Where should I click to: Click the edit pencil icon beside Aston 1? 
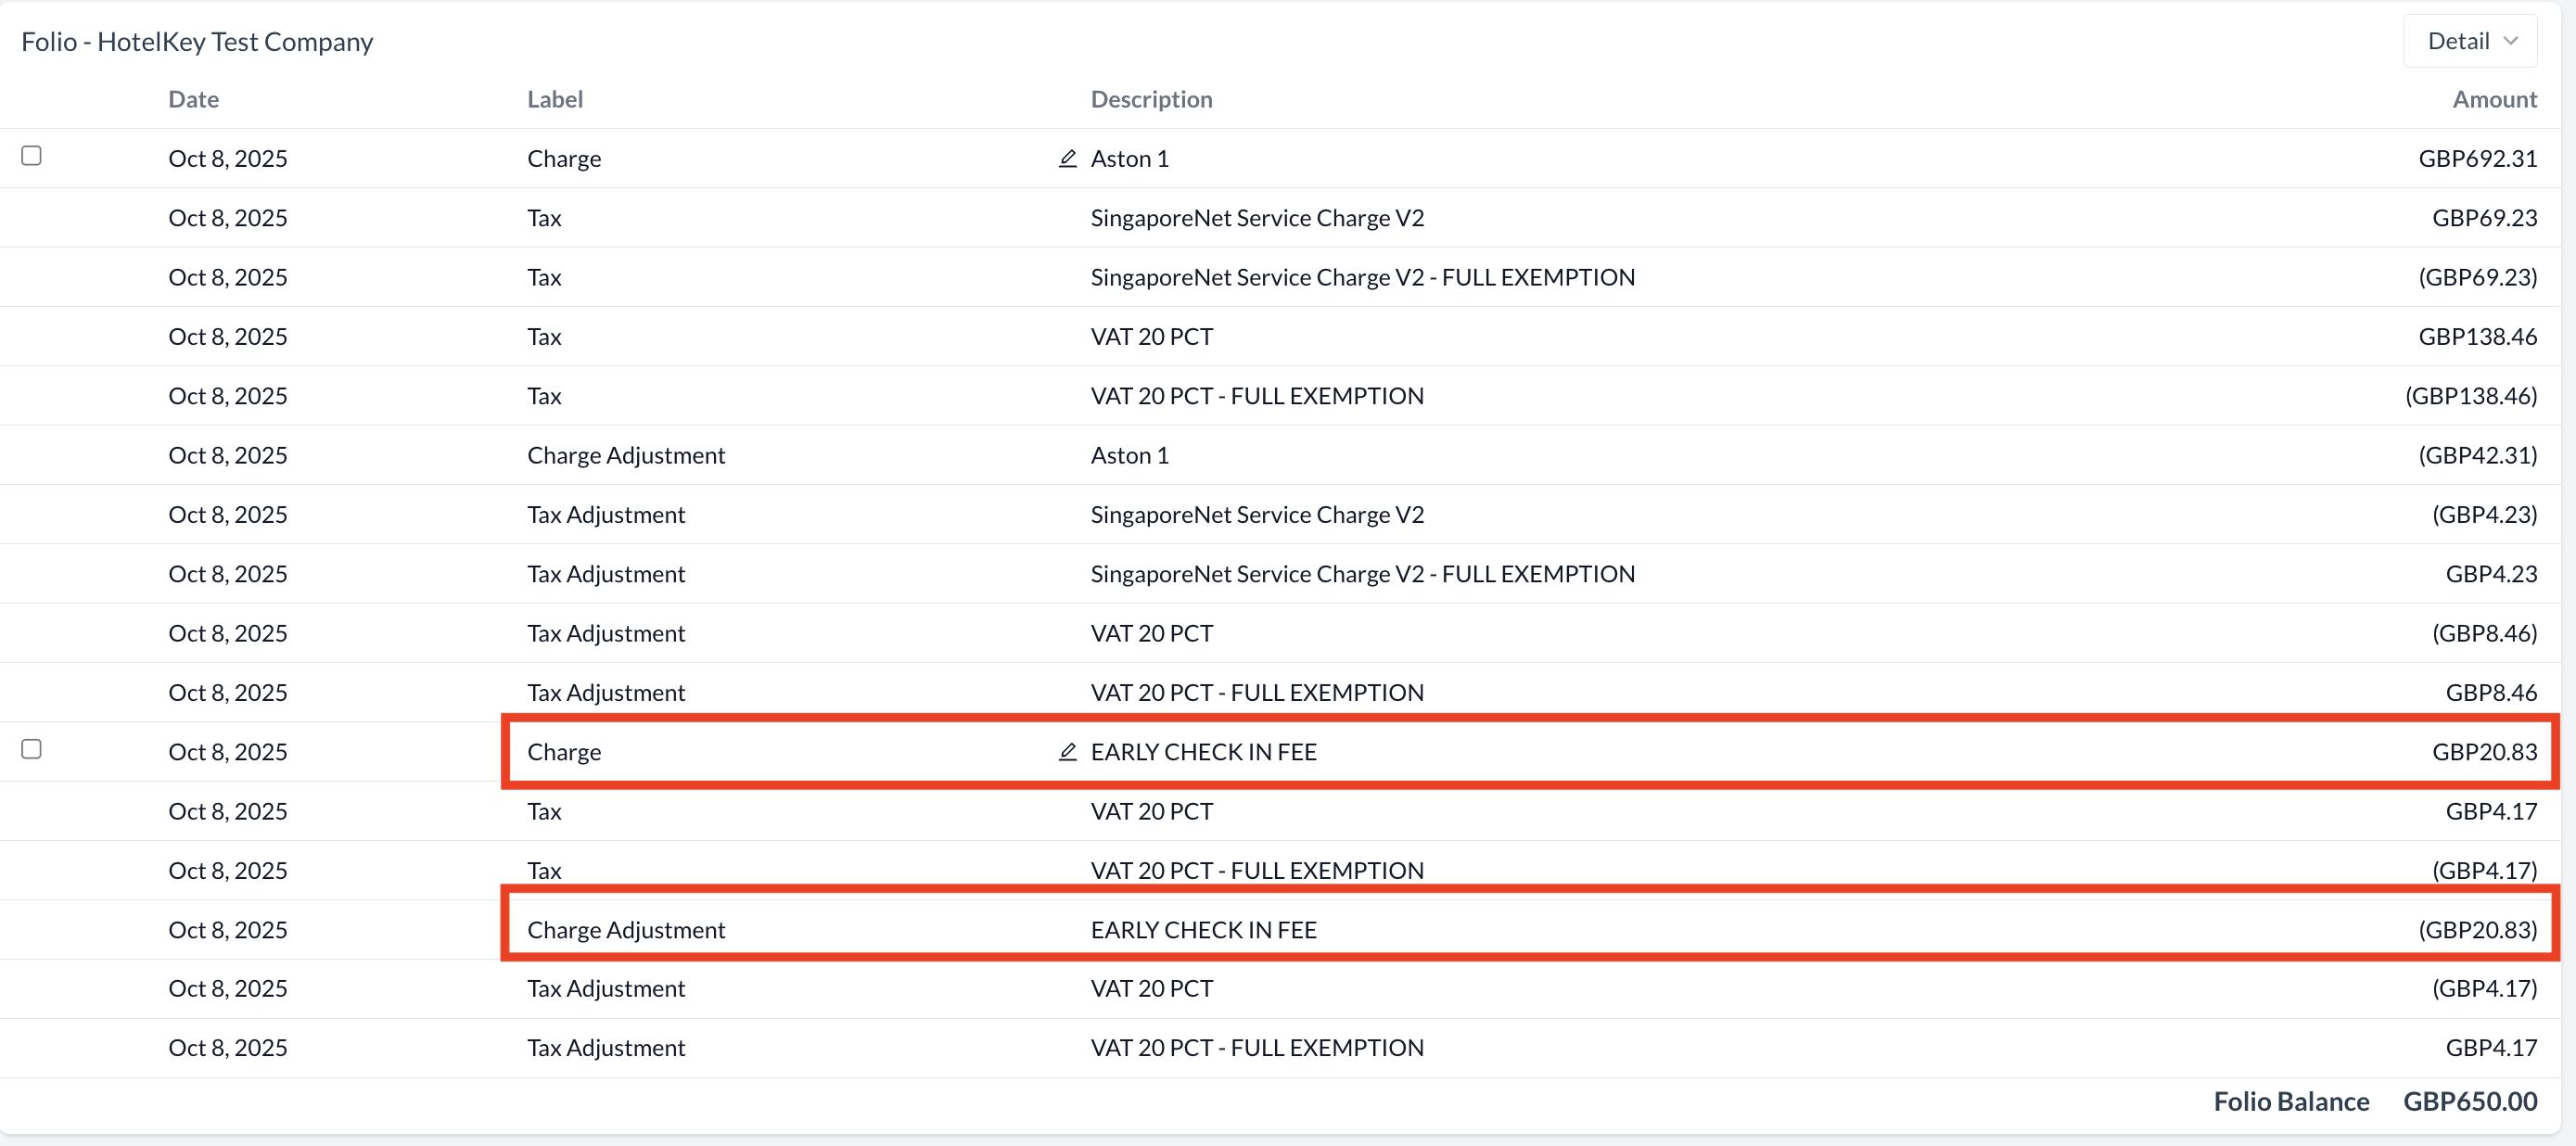point(1067,158)
